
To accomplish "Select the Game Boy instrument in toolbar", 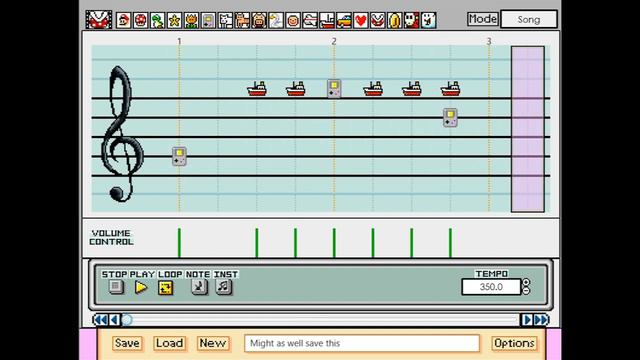I will coord(208,20).
